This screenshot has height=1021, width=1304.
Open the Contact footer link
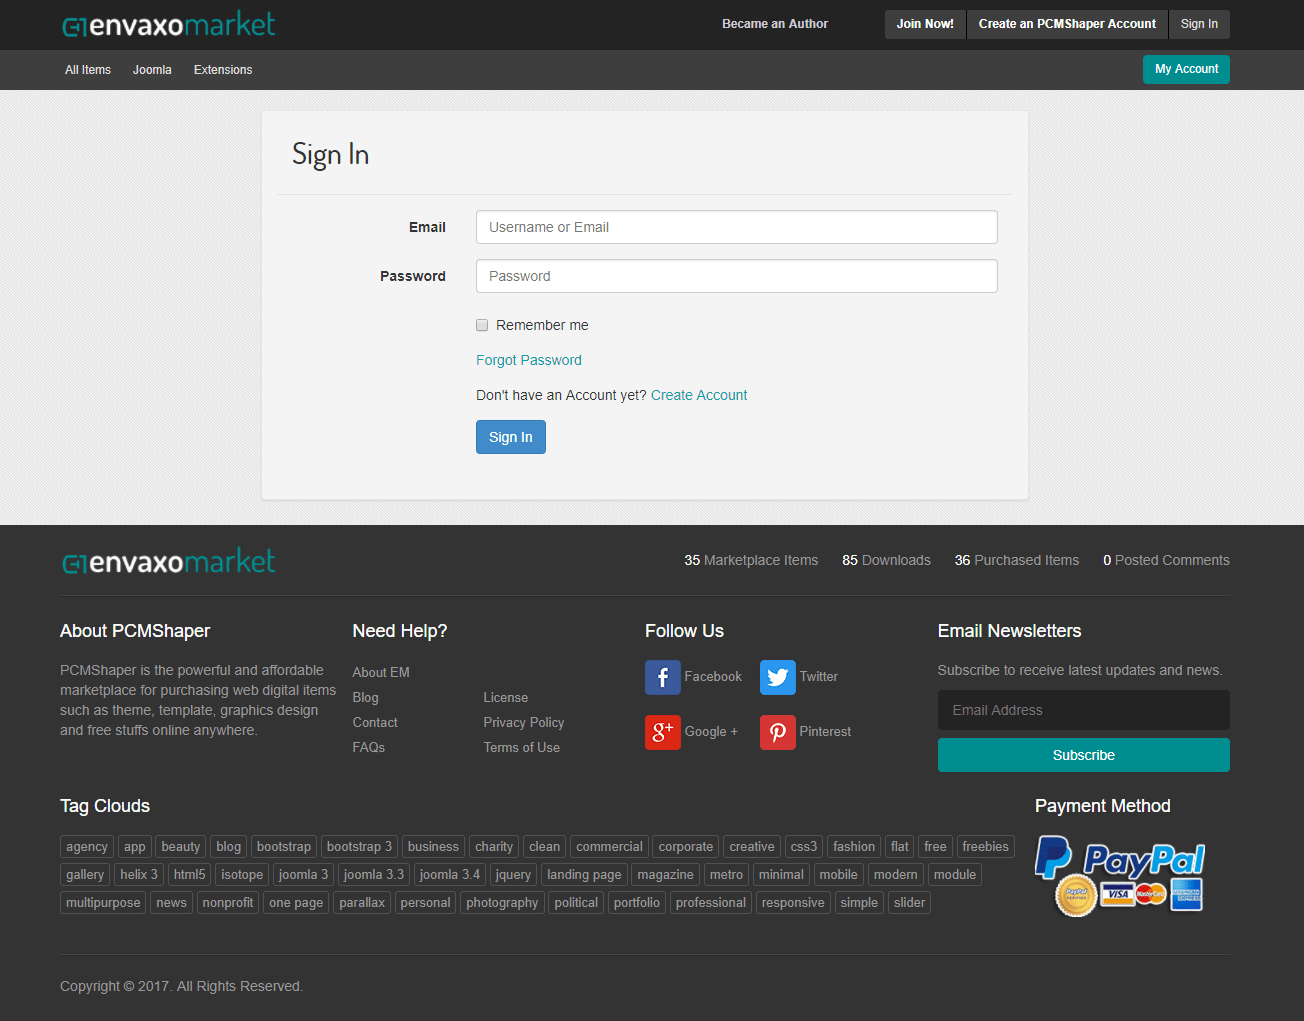[375, 722]
